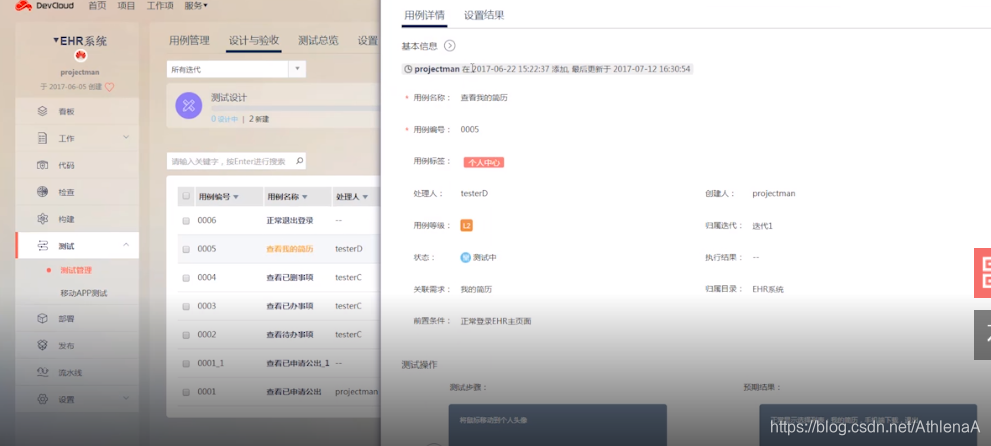Open case 查看我的简历 link
991x446 pixels.
[289, 249]
